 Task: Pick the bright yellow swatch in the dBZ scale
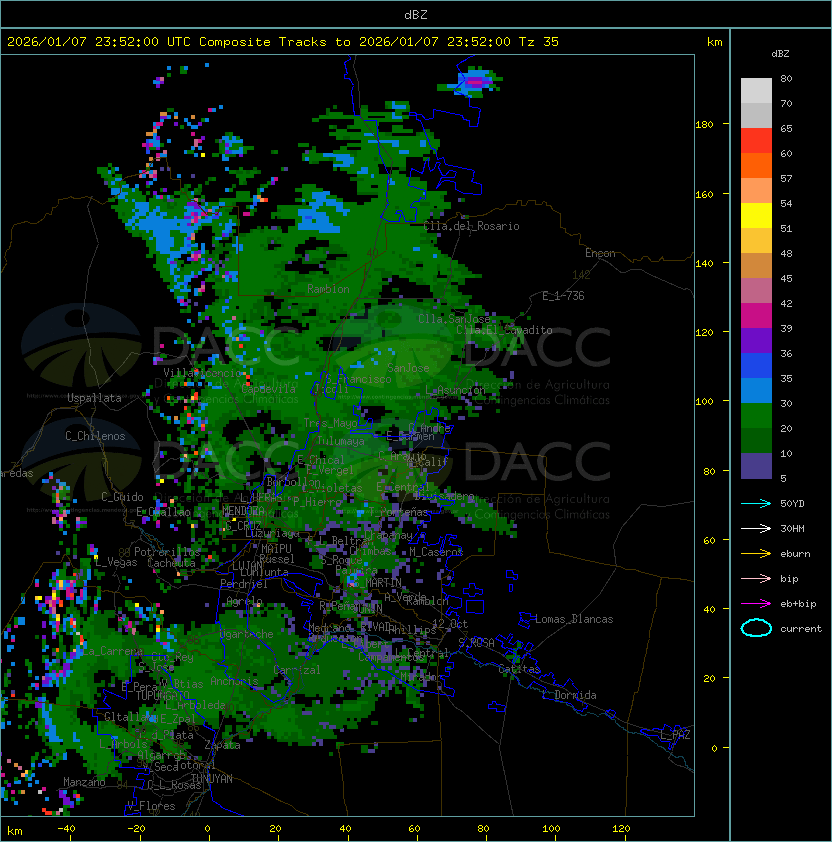(756, 216)
